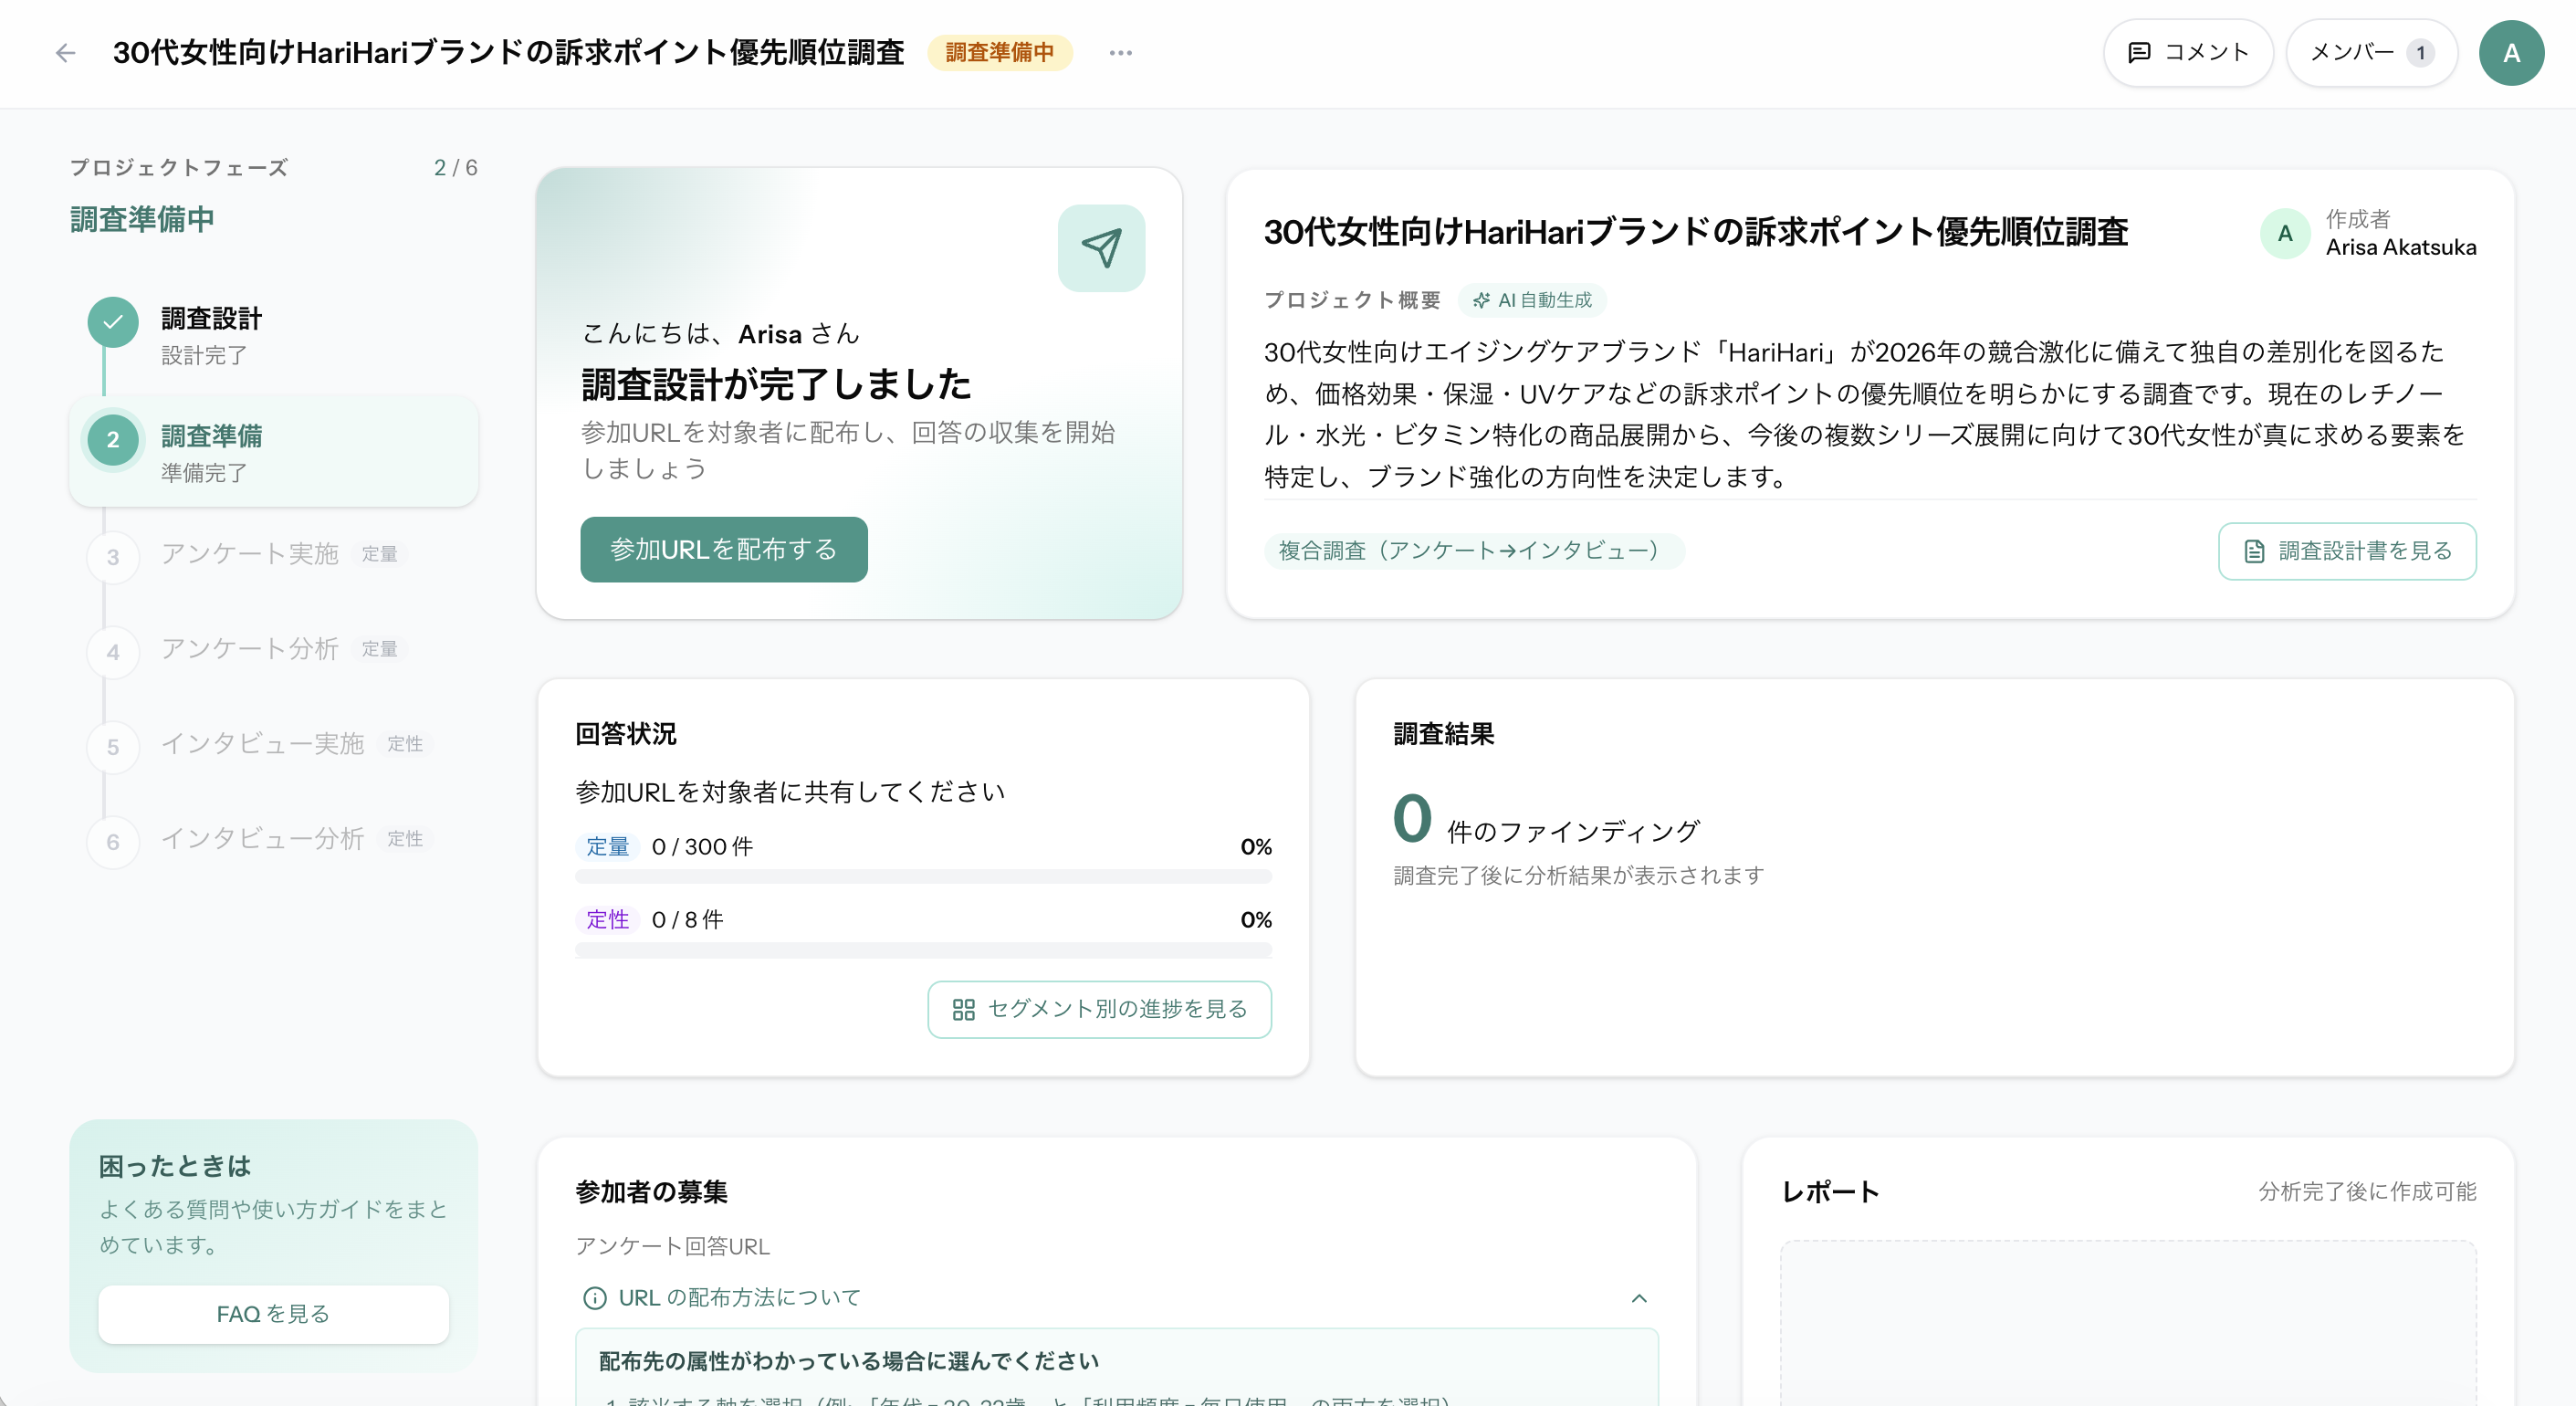Image resolution: width=2576 pixels, height=1406 pixels.
Task: Click FAQ を見る button
Action: pos(273,1314)
